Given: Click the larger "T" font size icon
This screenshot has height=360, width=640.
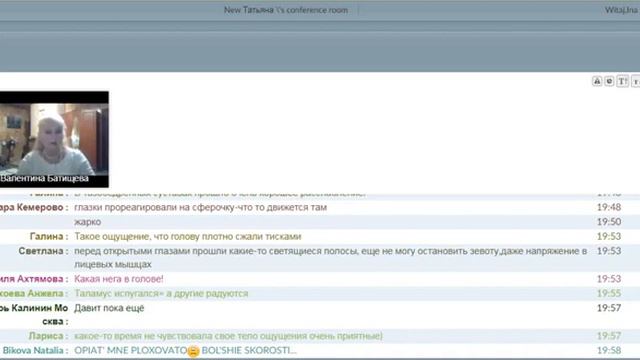Looking at the screenshot, I should [622, 81].
